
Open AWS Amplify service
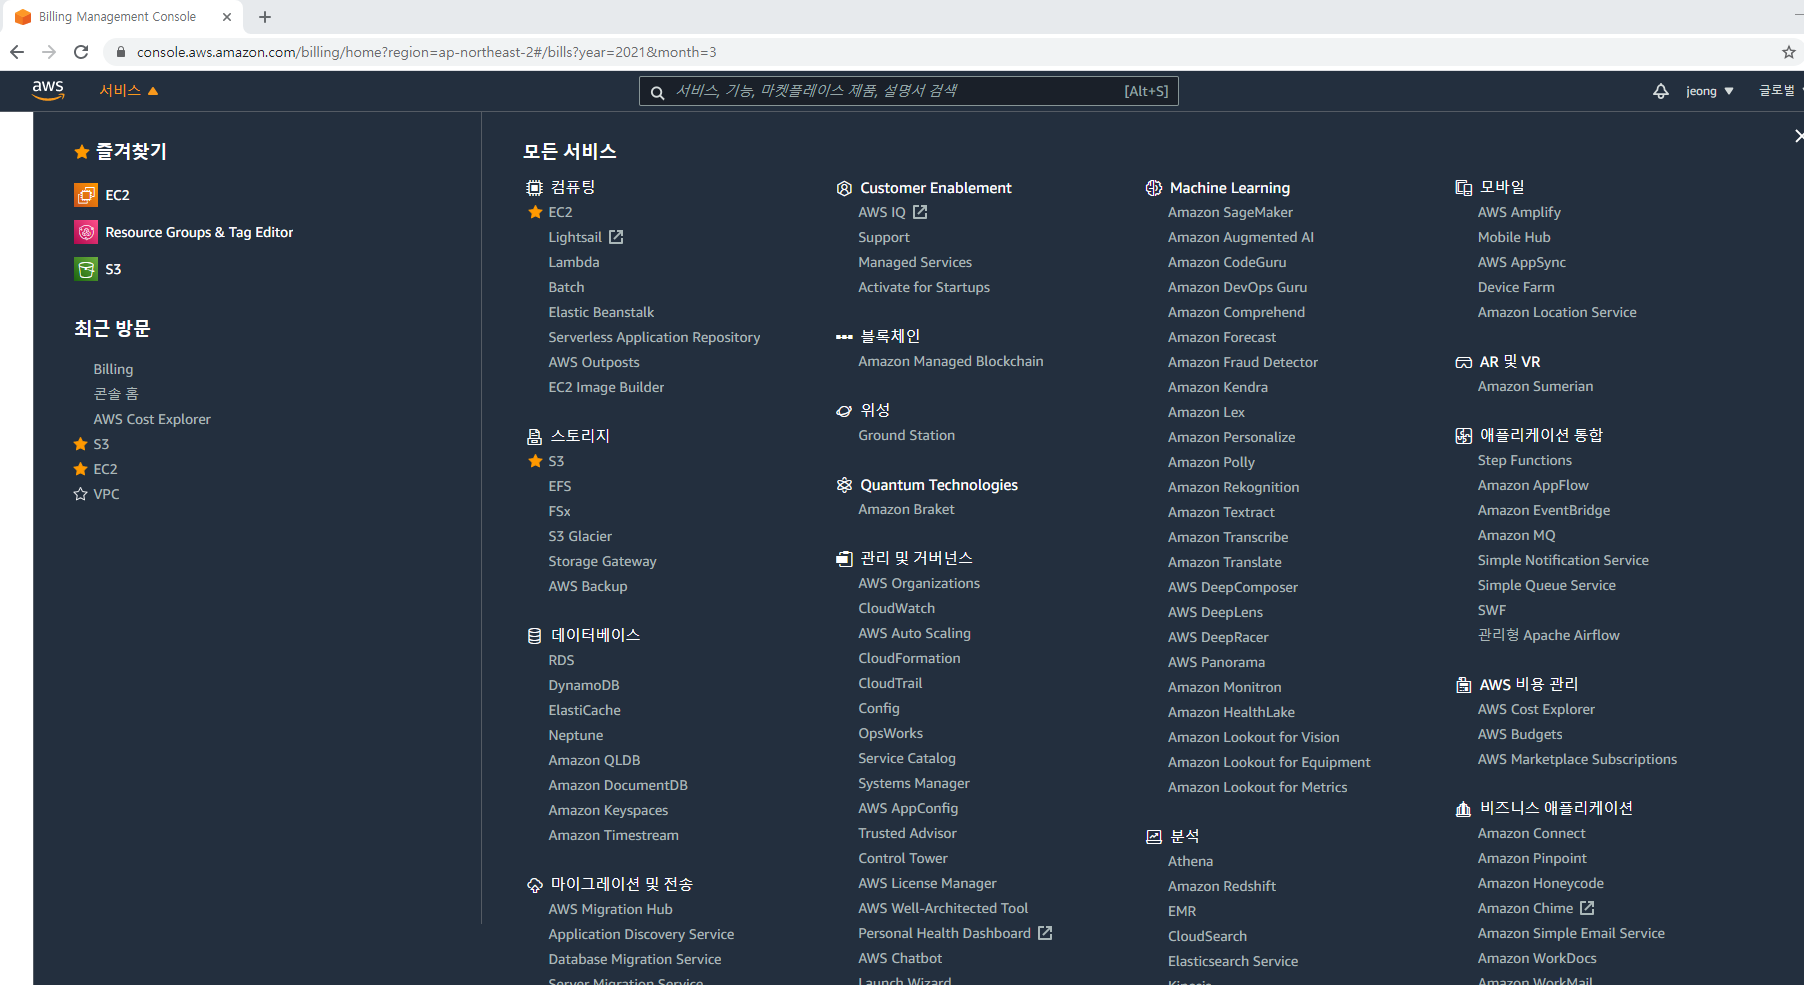(x=1519, y=212)
